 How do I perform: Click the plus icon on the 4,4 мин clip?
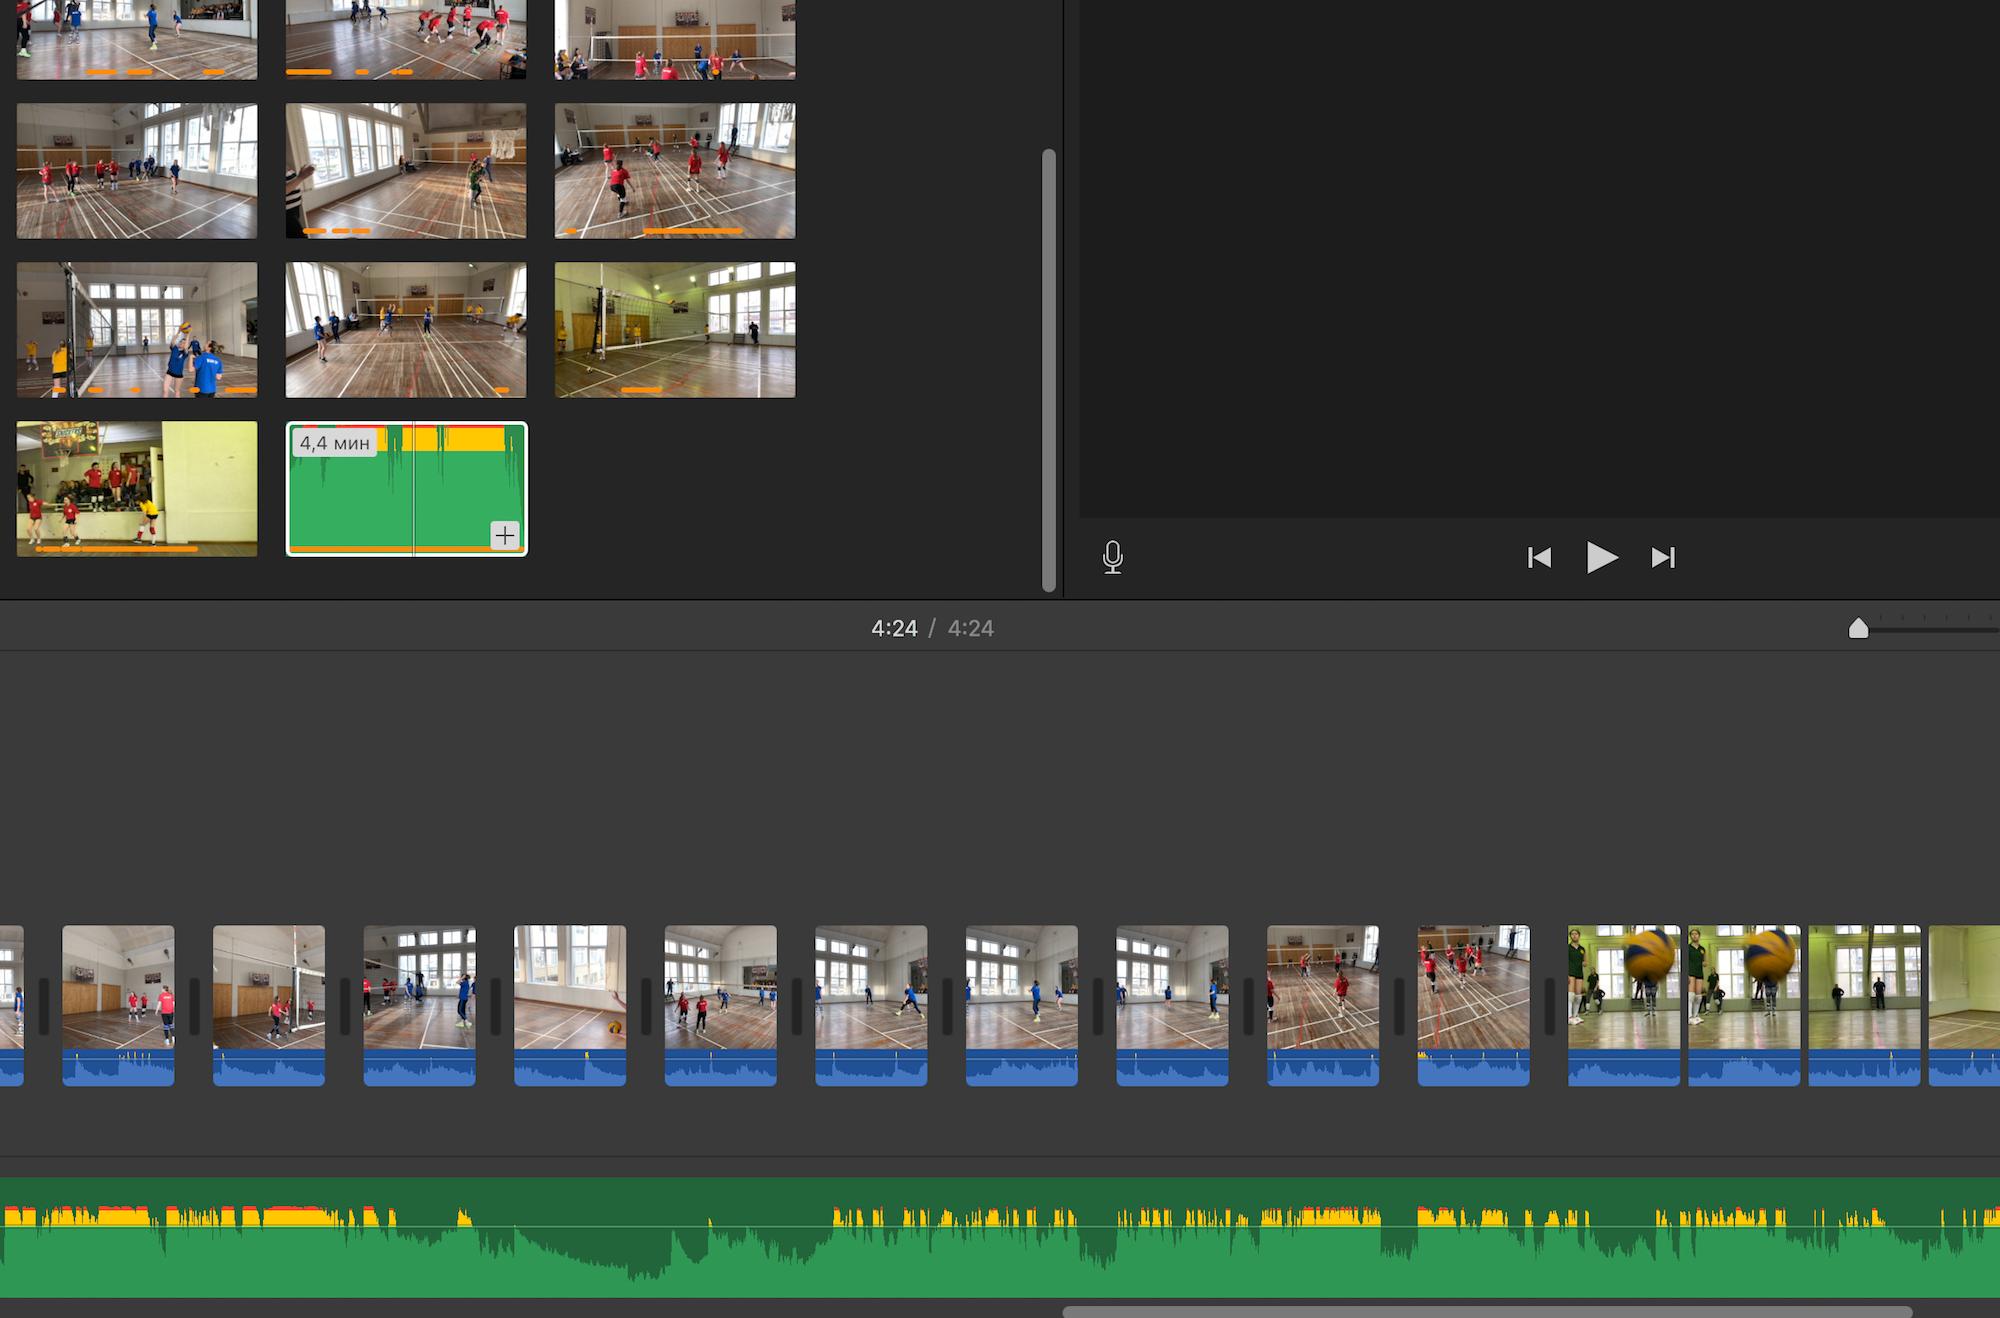505,536
